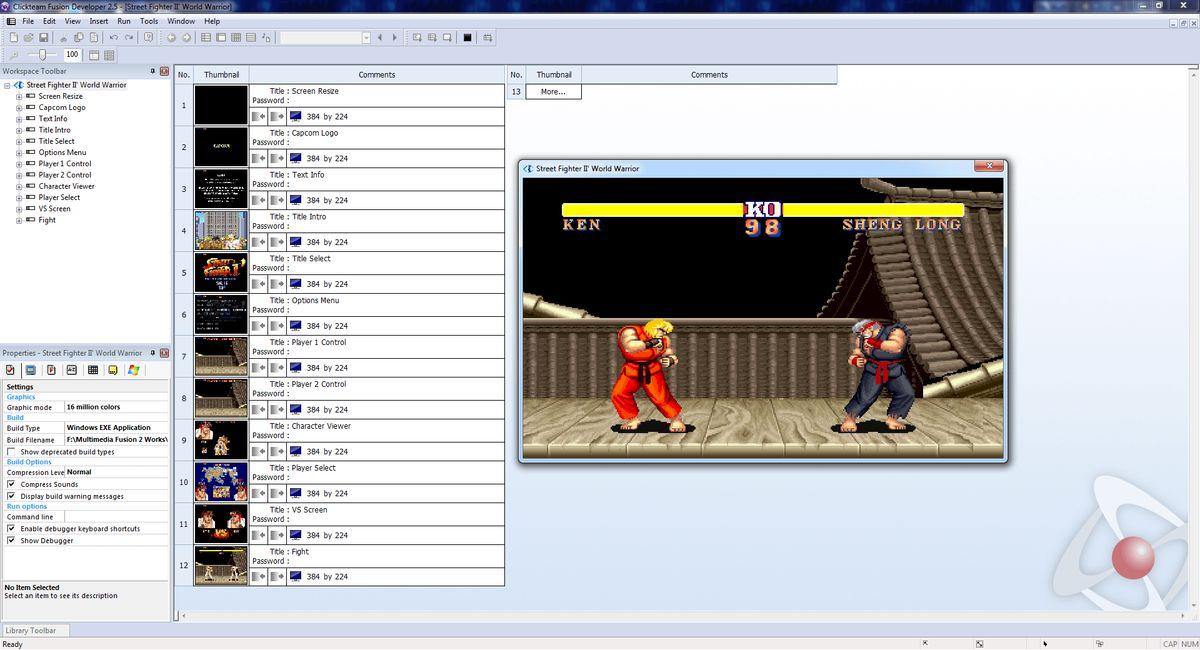This screenshot has height=650, width=1200.
Task: Select the Values tab icon in Properties
Action: [x=72, y=370]
